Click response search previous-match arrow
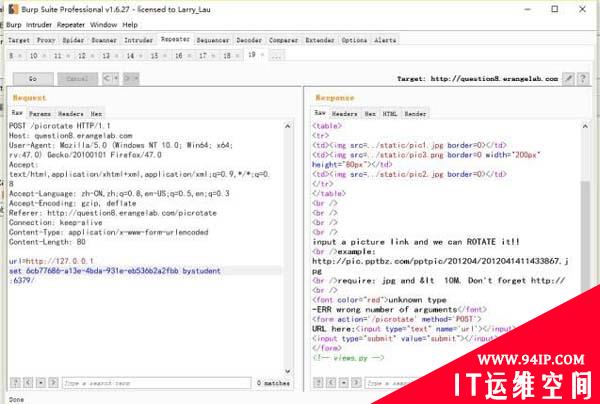This screenshot has width=600, height=404. [331, 383]
